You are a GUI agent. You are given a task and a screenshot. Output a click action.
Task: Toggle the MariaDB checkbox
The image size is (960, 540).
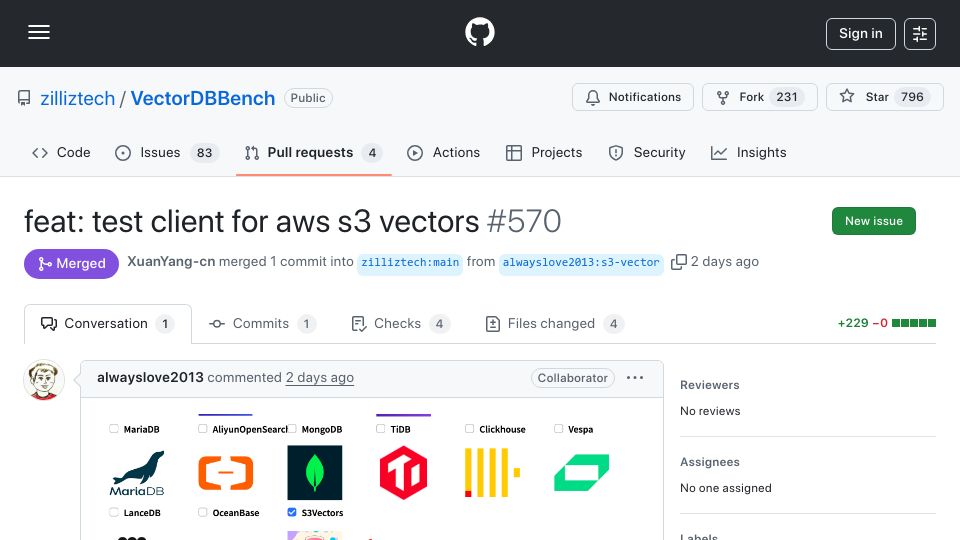pyautogui.click(x=114, y=429)
